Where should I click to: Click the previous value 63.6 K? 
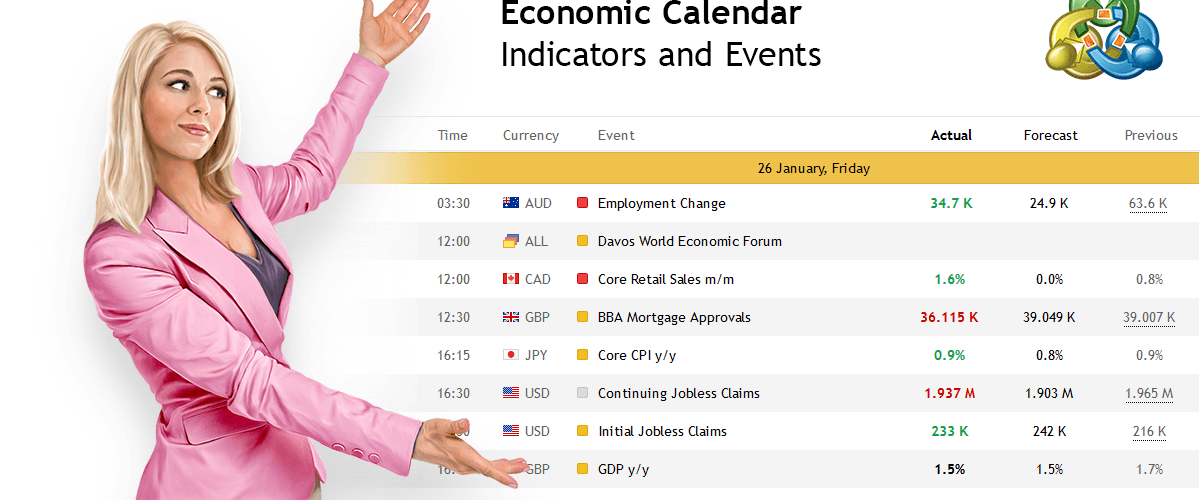[1148, 203]
